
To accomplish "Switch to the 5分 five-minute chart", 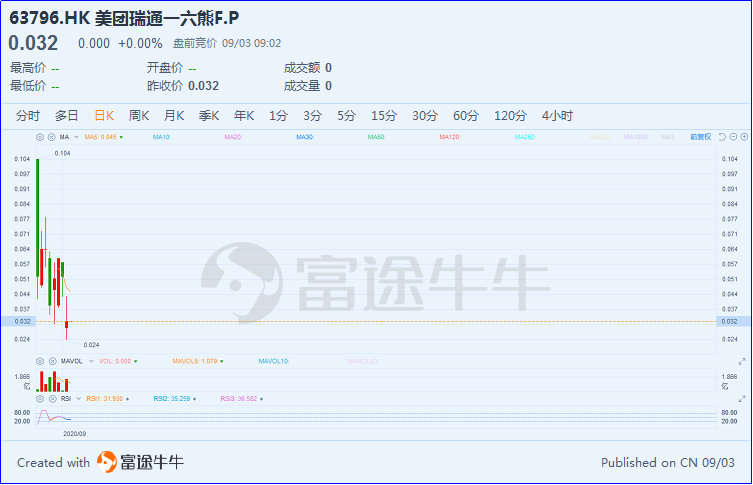I will (x=346, y=116).
